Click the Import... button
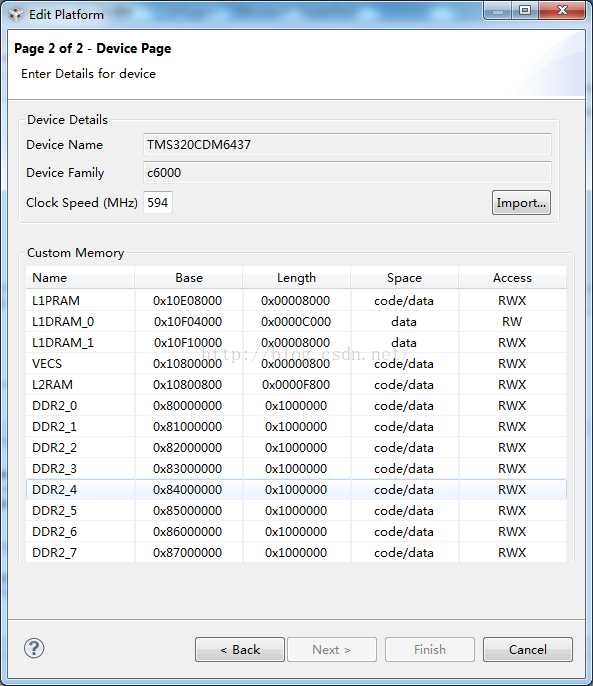Viewport: 593px width, 686px height. (x=521, y=203)
